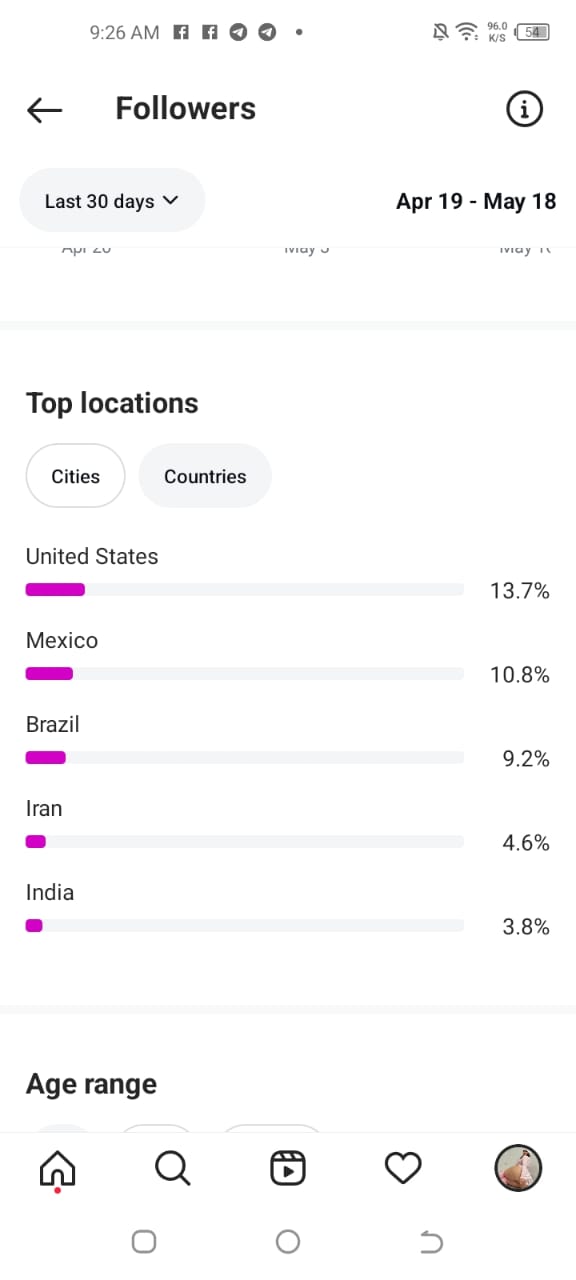Image resolution: width=576 pixels, height=1280 pixels.
Task: Click the chevron beside Last 30 days
Action: coord(170,200)
